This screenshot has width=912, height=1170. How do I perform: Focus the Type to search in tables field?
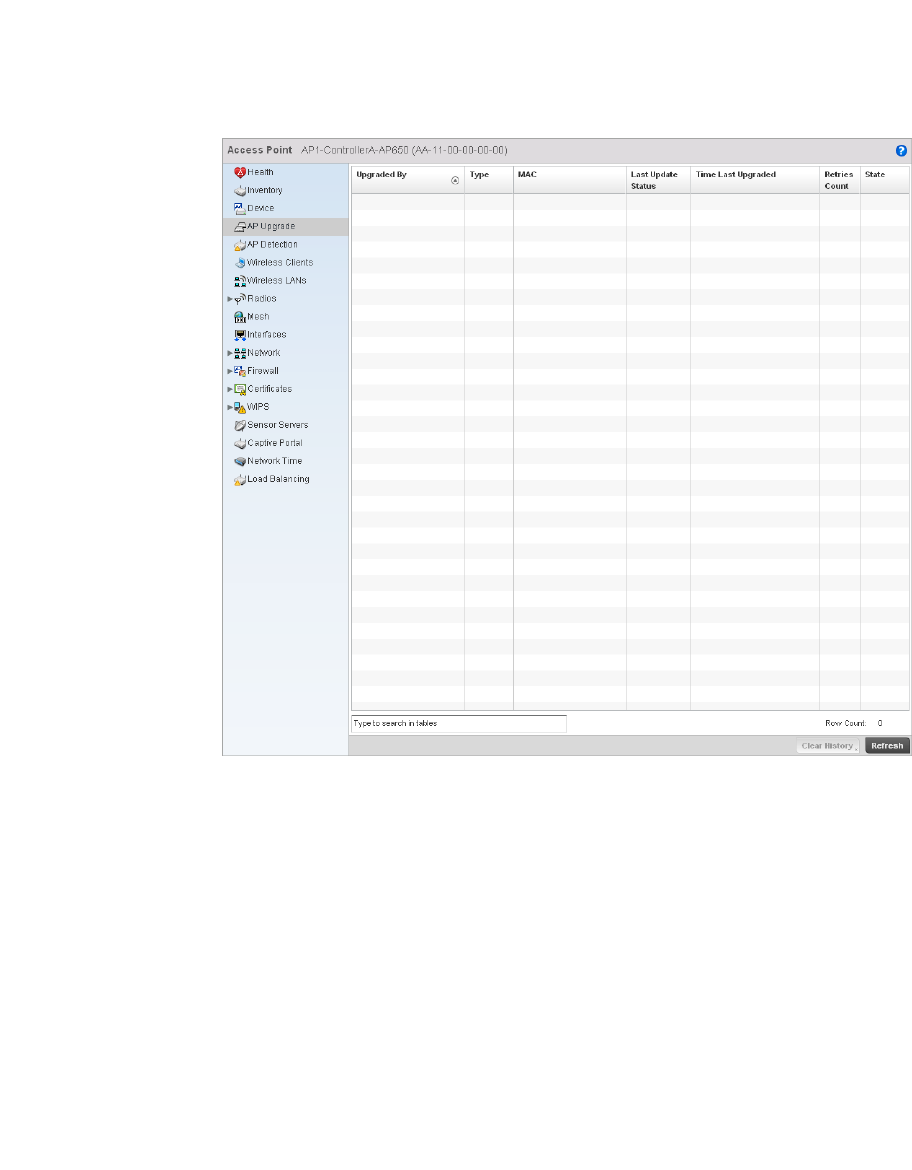pos(459,724)
